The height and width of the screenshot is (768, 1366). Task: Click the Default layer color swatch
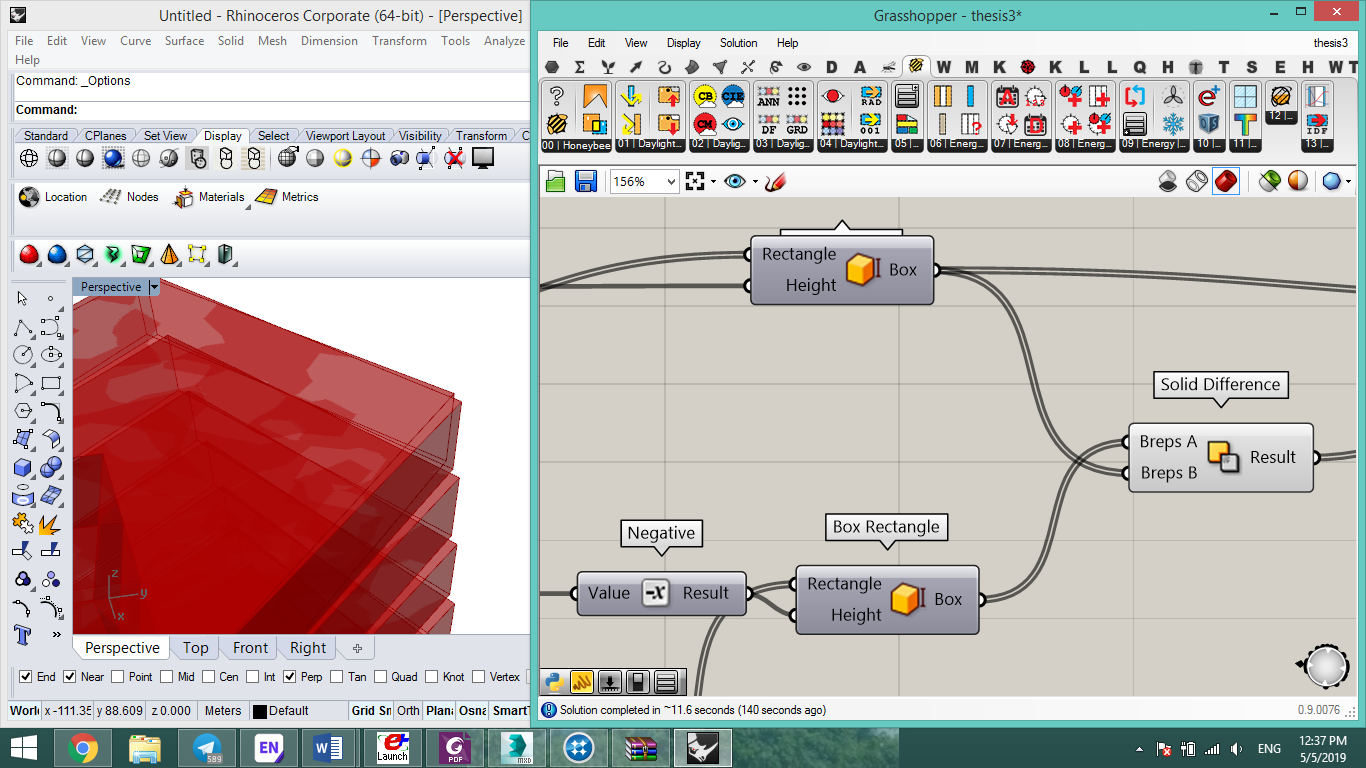[x=260, y=711]
